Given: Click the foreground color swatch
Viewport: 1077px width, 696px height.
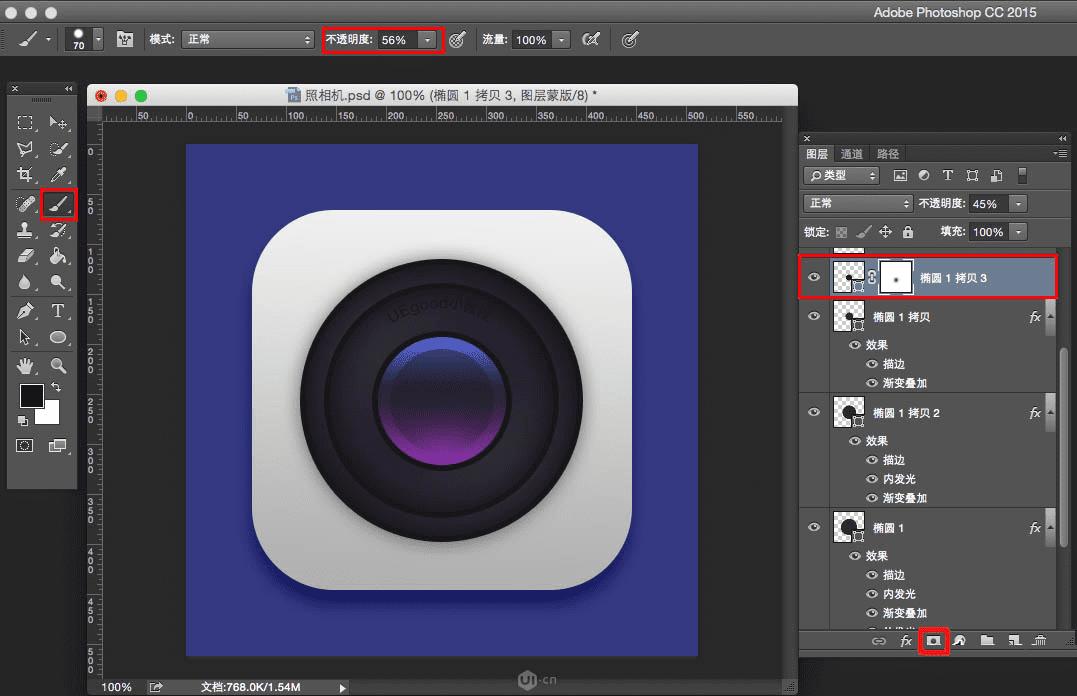Looking at the screenshot, I should tap(31, 395).
